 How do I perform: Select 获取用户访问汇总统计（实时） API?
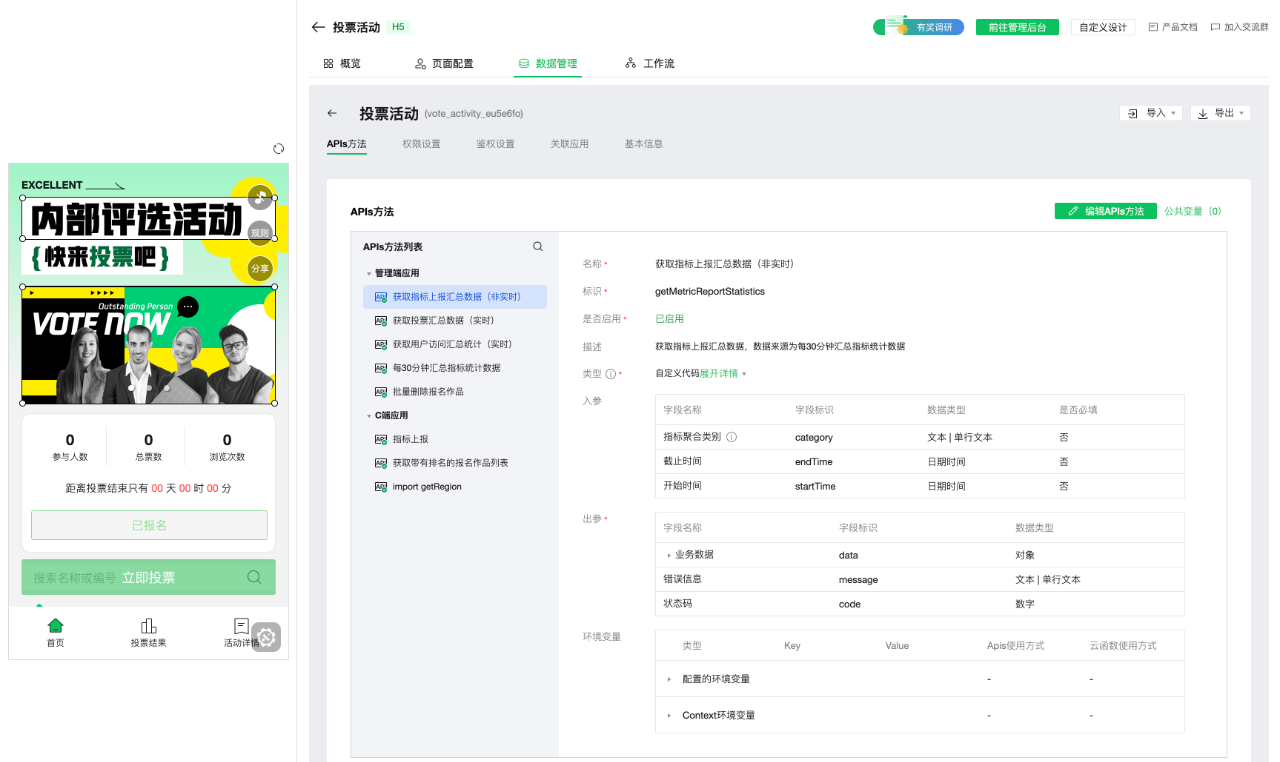click(455, 344)
